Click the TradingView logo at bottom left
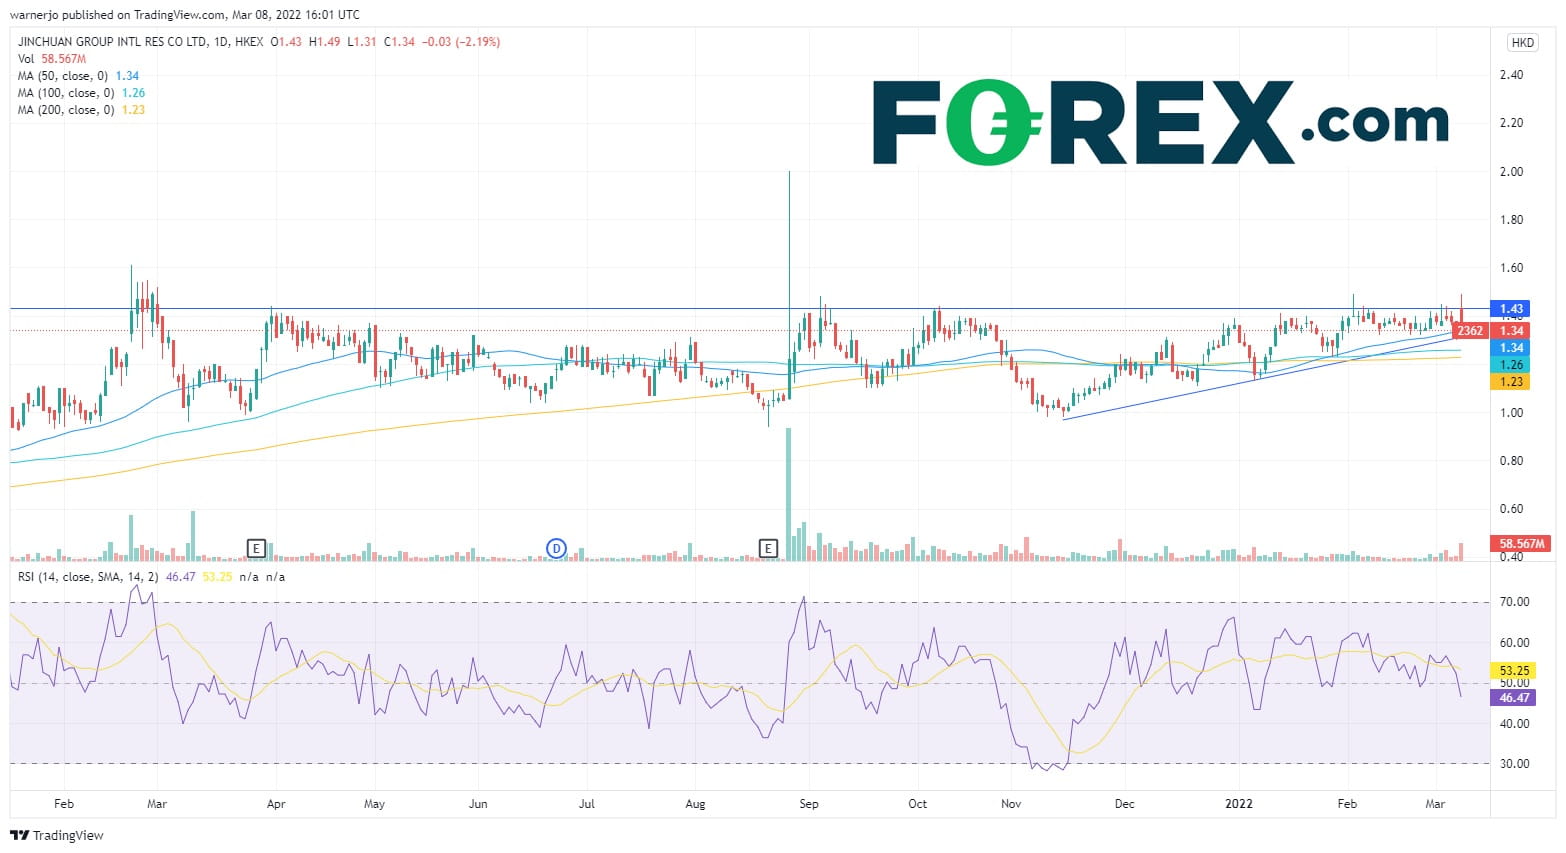 click(x=57, y=835)
